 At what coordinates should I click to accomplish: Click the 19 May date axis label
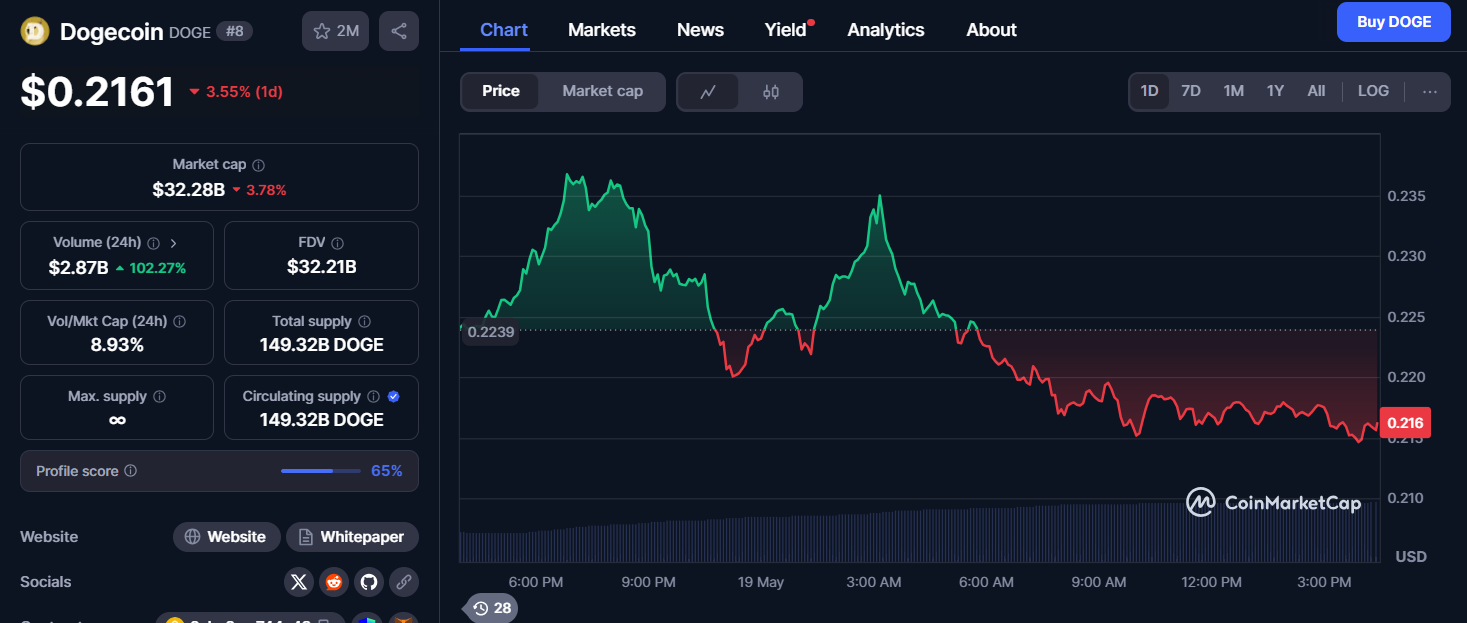click(x=761, y=582)
